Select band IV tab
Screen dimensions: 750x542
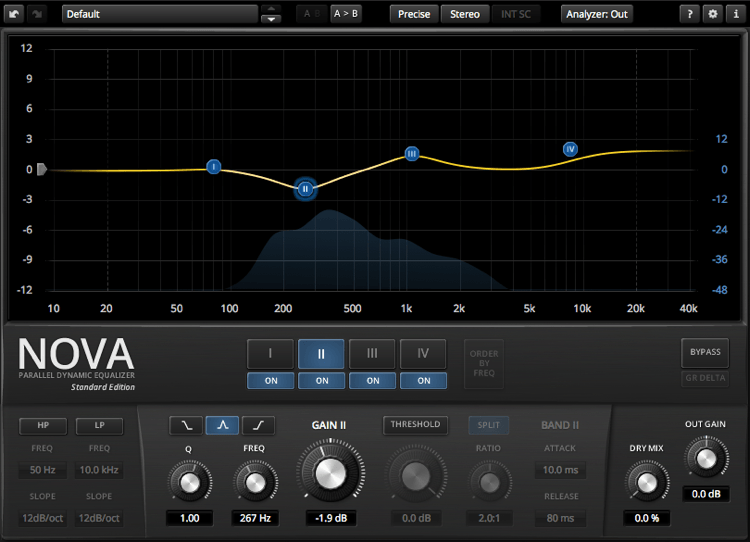click(x=423, y=354)
